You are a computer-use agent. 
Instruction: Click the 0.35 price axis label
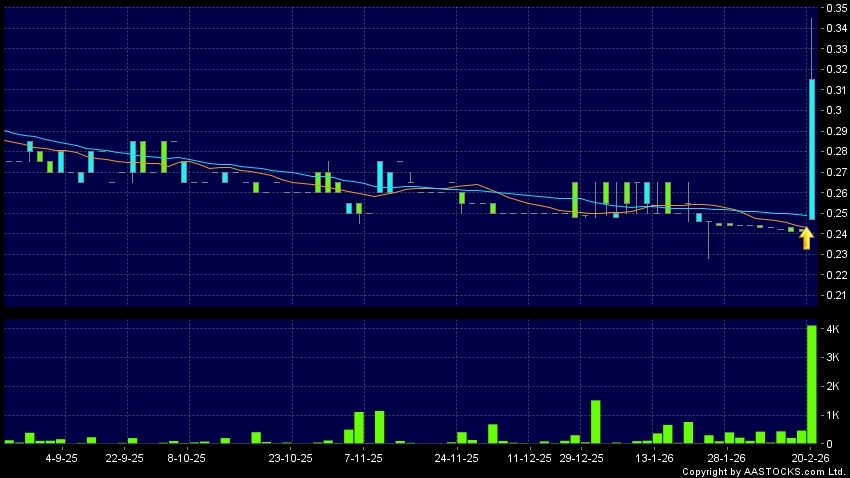[833, 8]
